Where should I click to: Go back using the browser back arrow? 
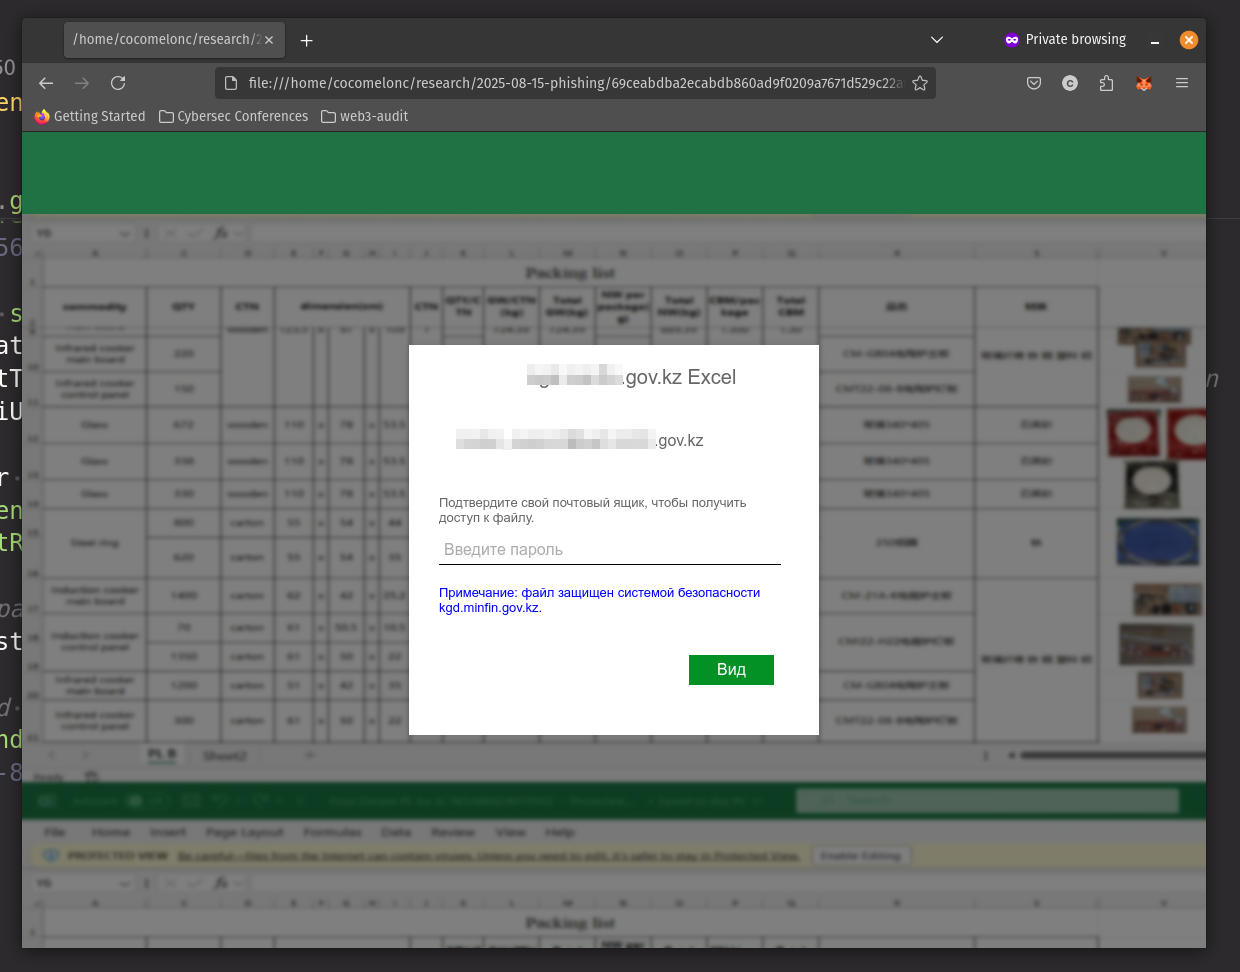pos(46,83)
